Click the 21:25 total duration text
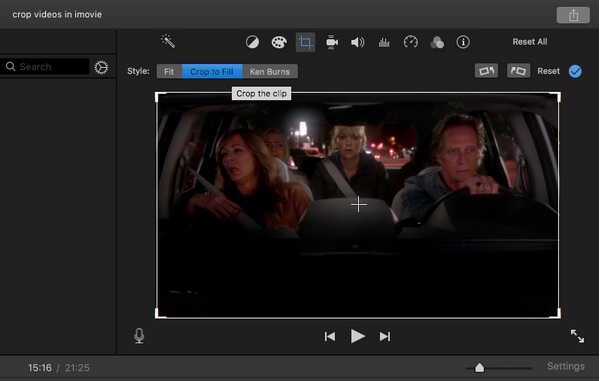 [x=77, y=368]
